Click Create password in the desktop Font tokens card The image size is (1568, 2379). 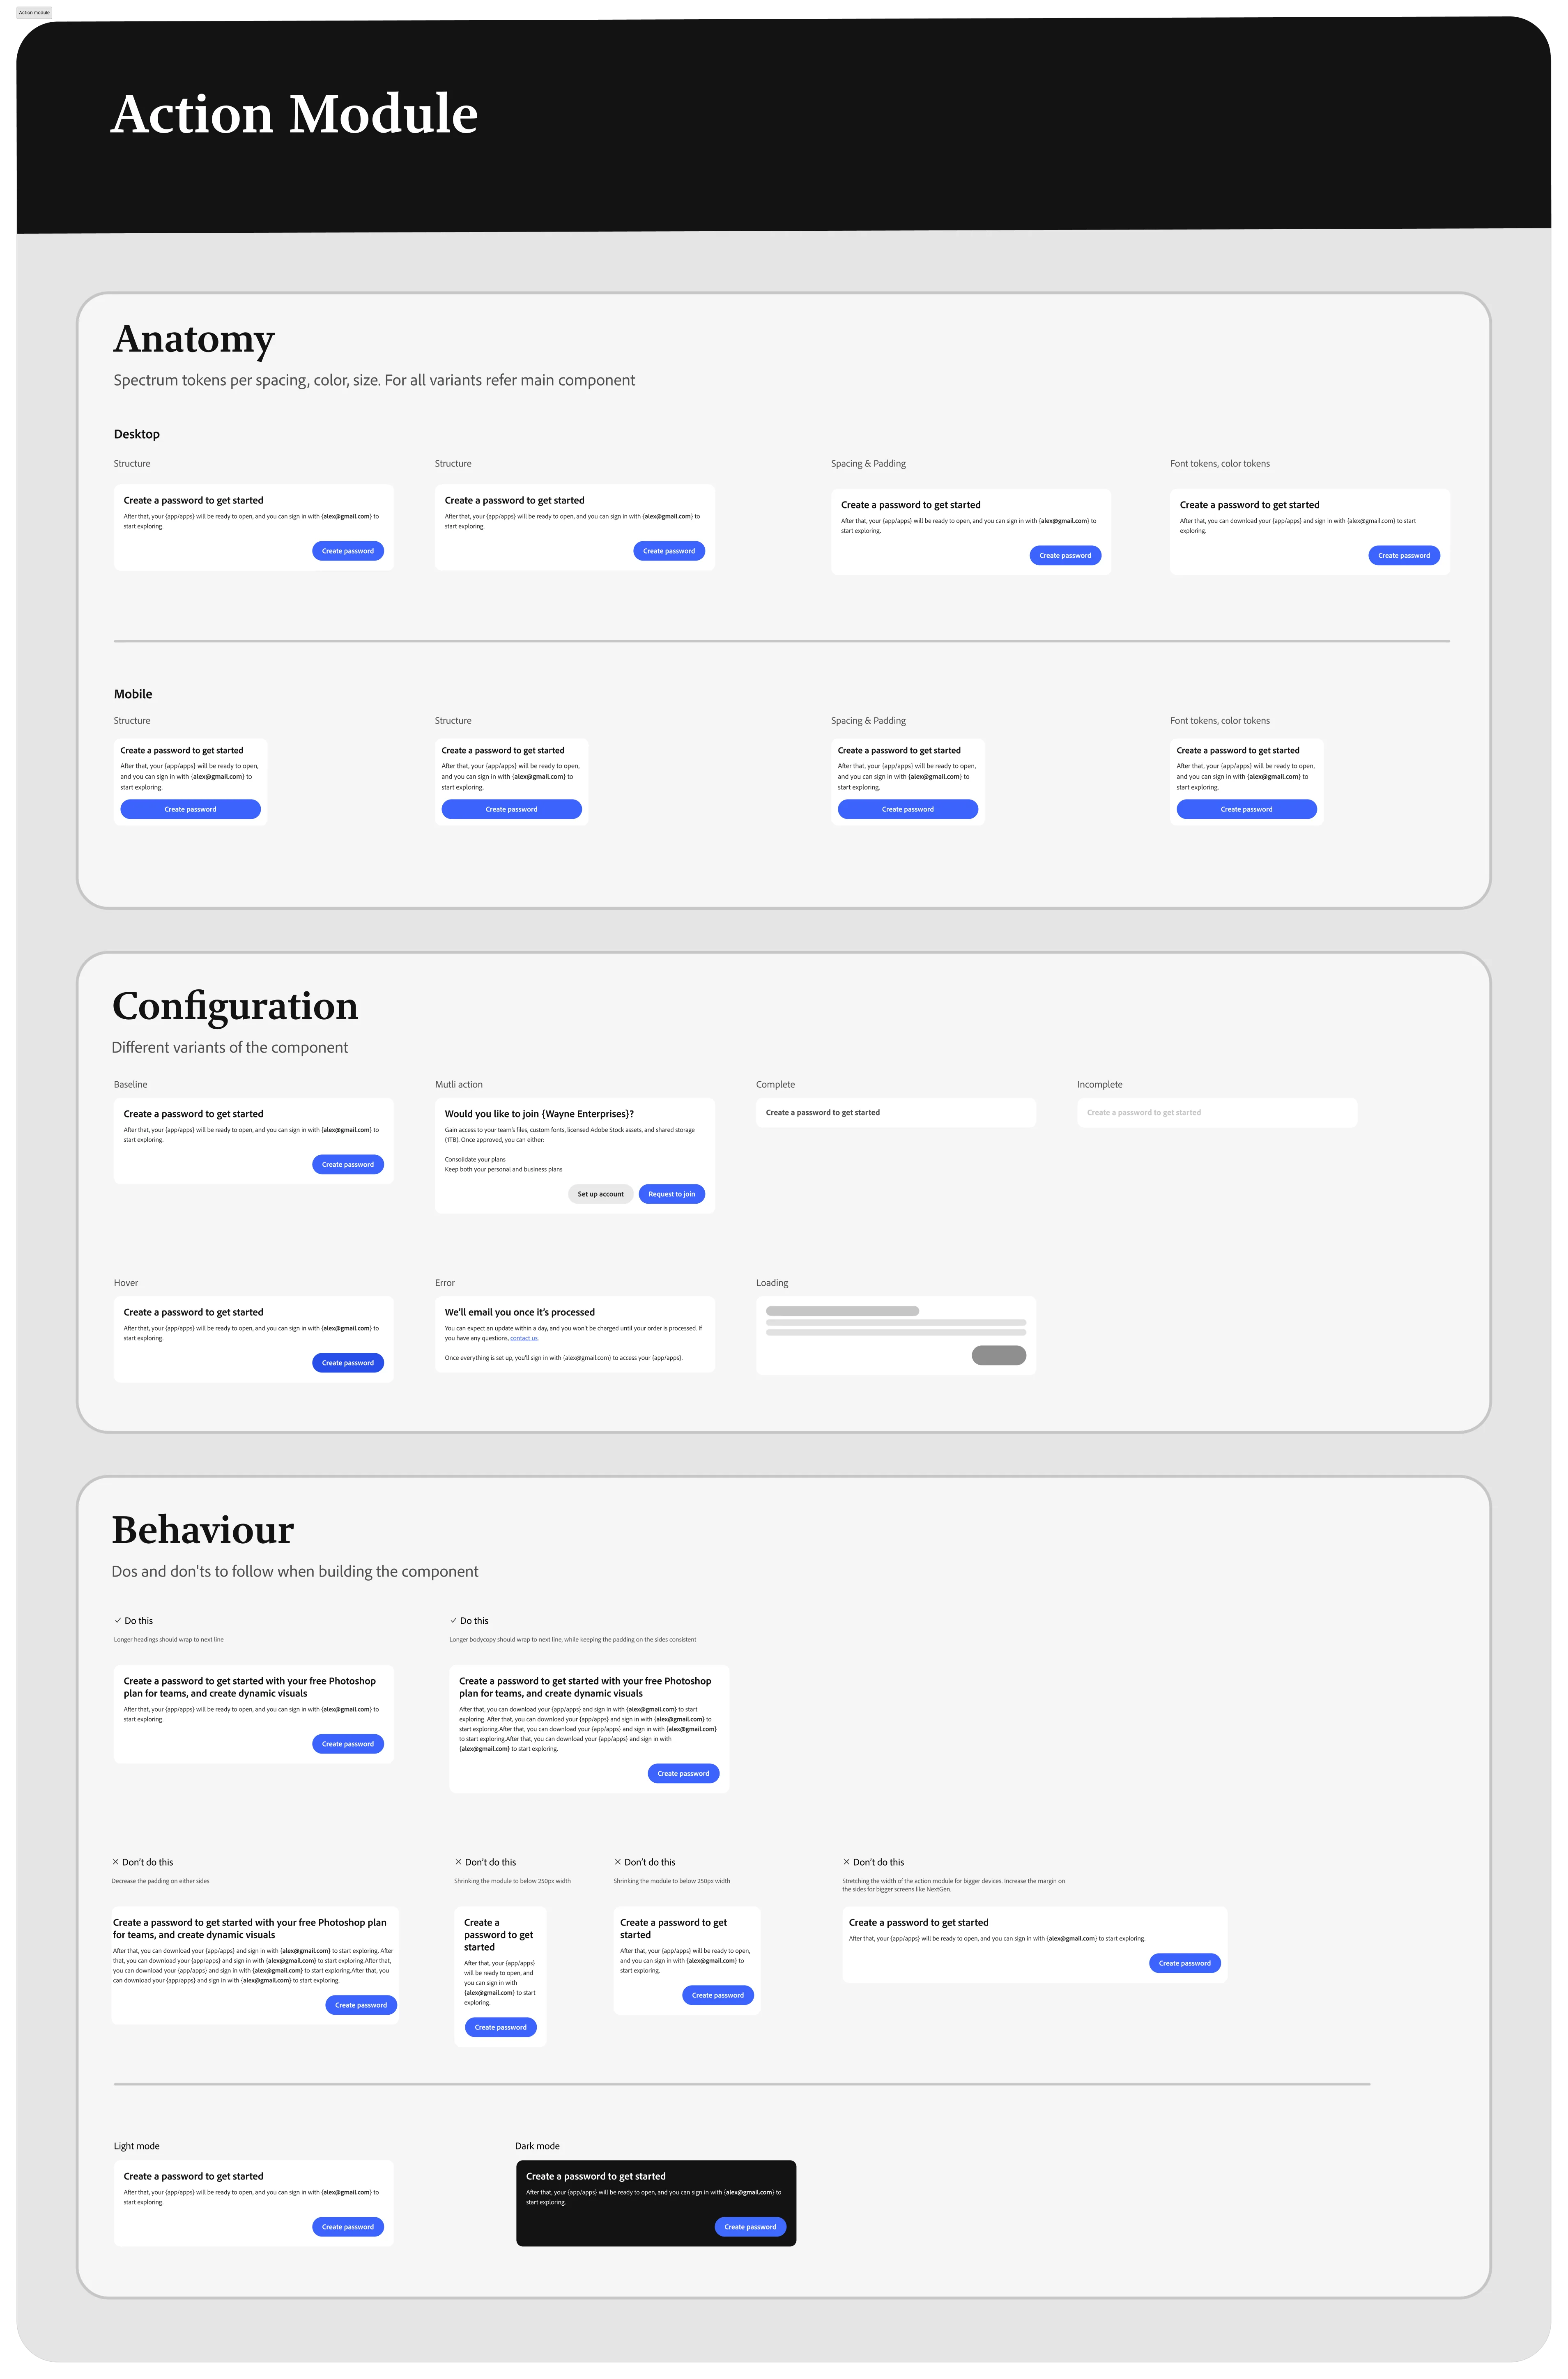(1404, 555)
